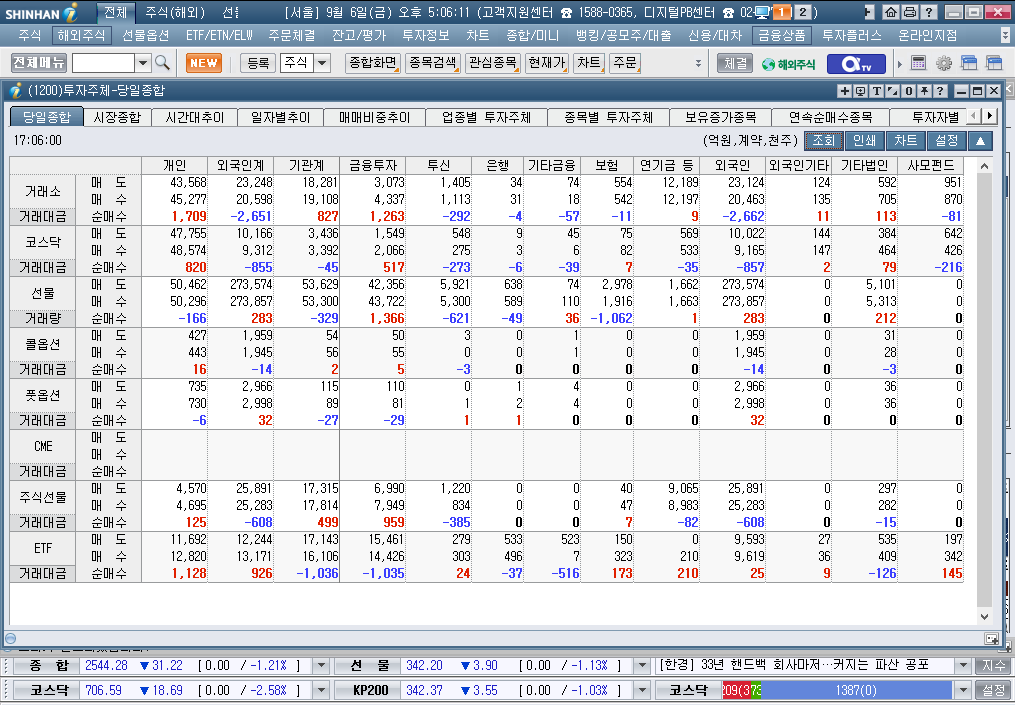
Task: Click the 조회 query button
Action: pos(823,140)
